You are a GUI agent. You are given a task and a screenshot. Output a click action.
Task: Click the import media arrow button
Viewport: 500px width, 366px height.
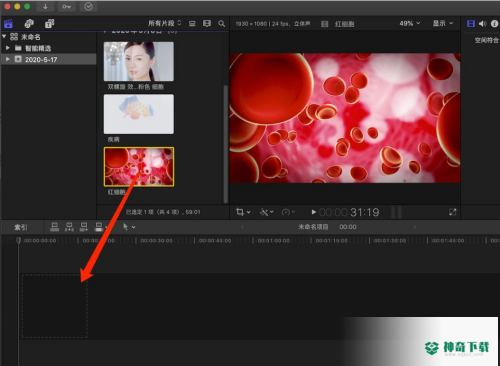click(45, 7)
